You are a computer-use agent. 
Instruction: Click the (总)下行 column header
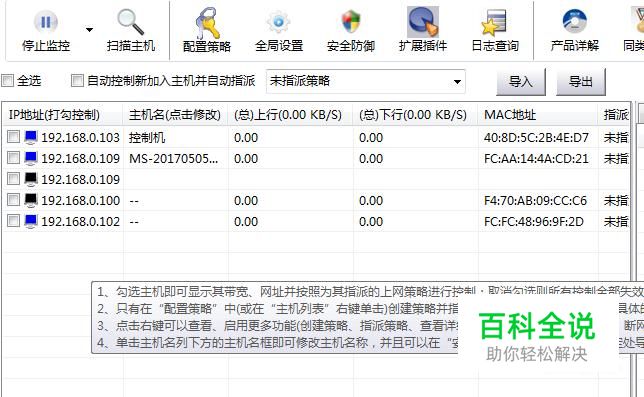416,115
